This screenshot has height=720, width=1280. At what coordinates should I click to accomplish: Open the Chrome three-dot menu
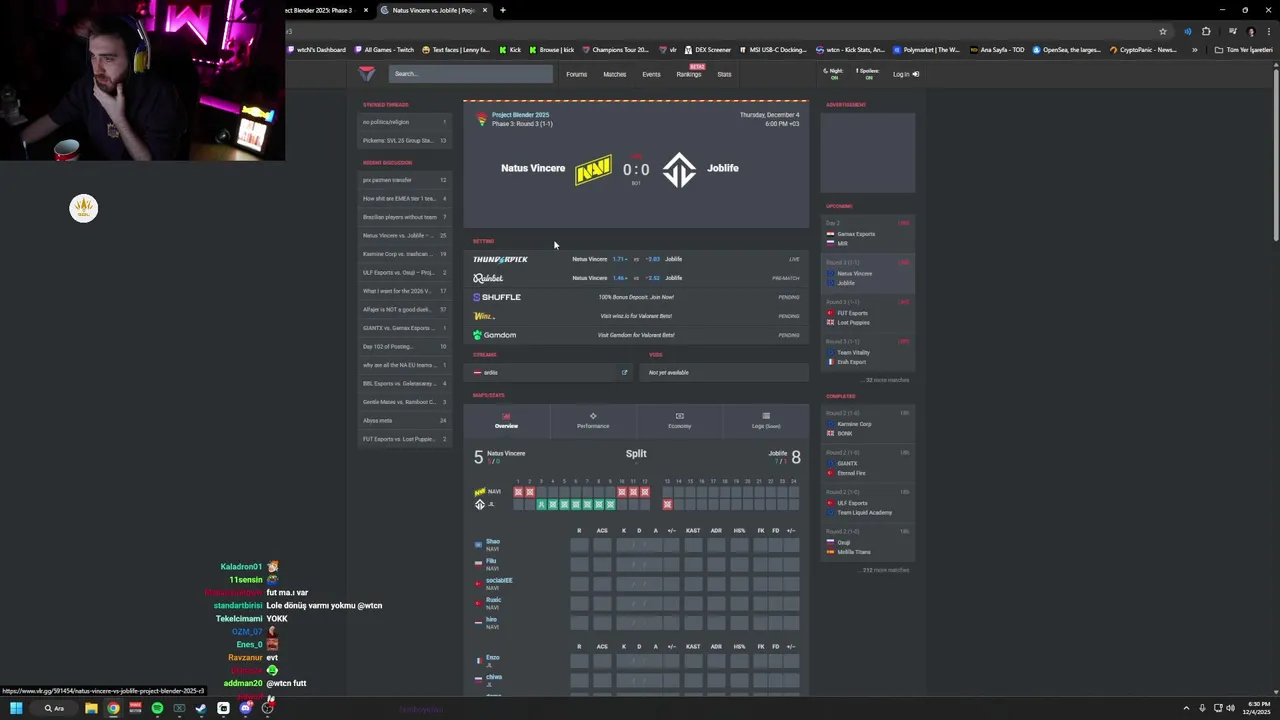click(x=1269, y=31)
